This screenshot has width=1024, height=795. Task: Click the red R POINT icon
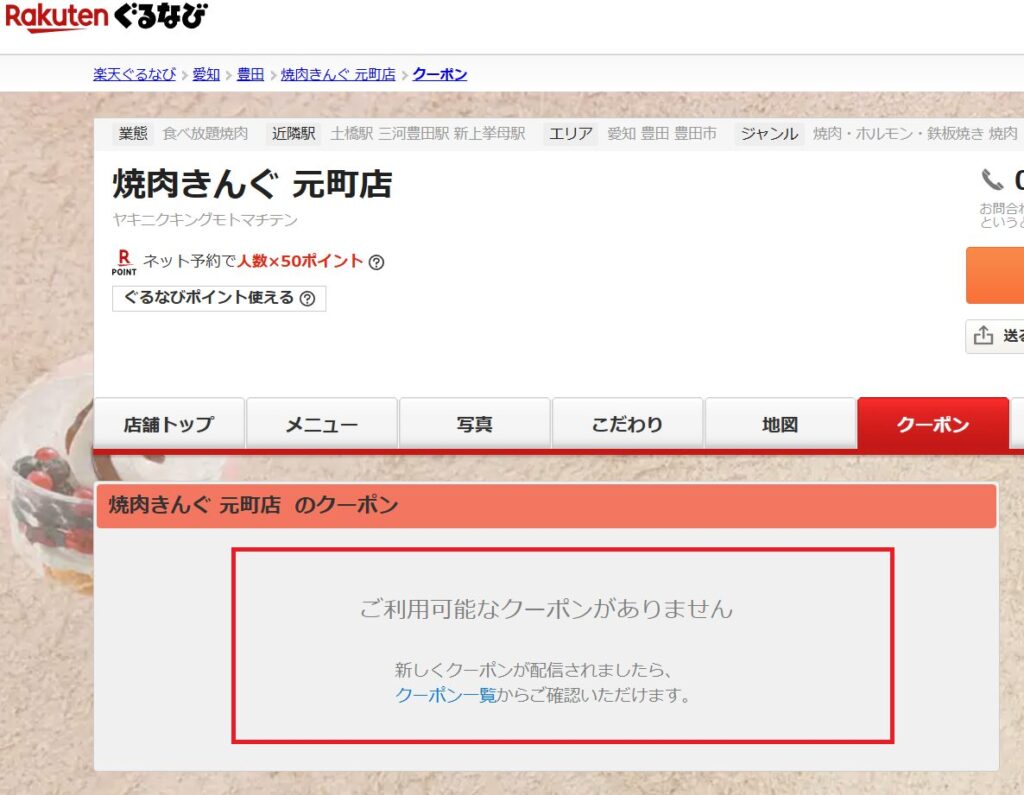tap(124, 262)
